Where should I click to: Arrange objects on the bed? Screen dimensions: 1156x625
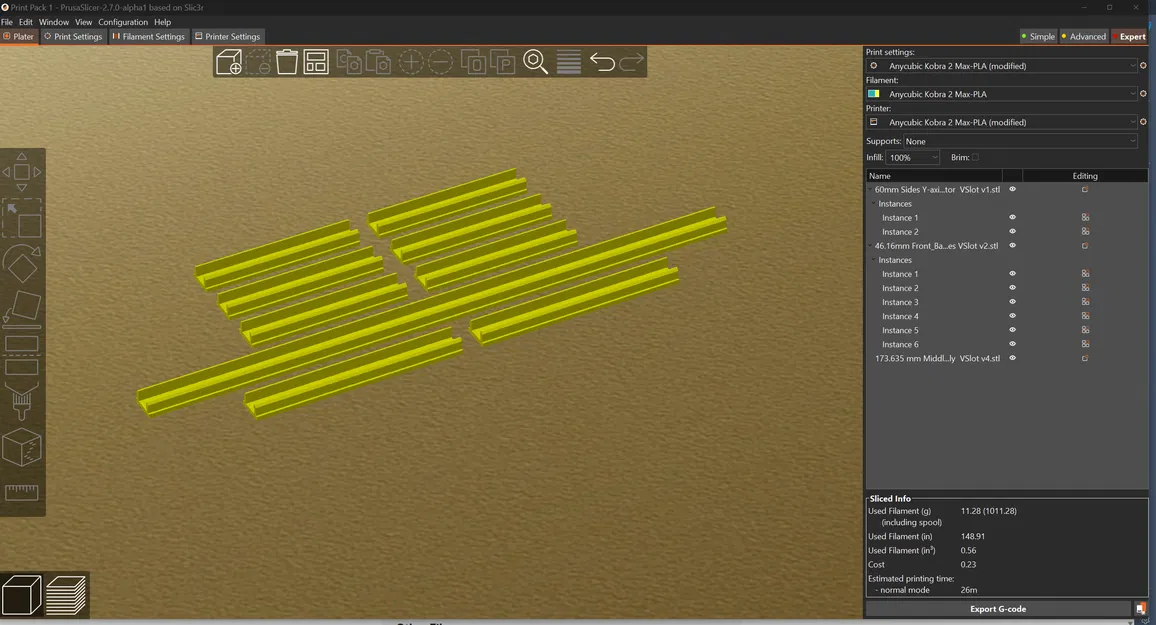coord(316,62)
